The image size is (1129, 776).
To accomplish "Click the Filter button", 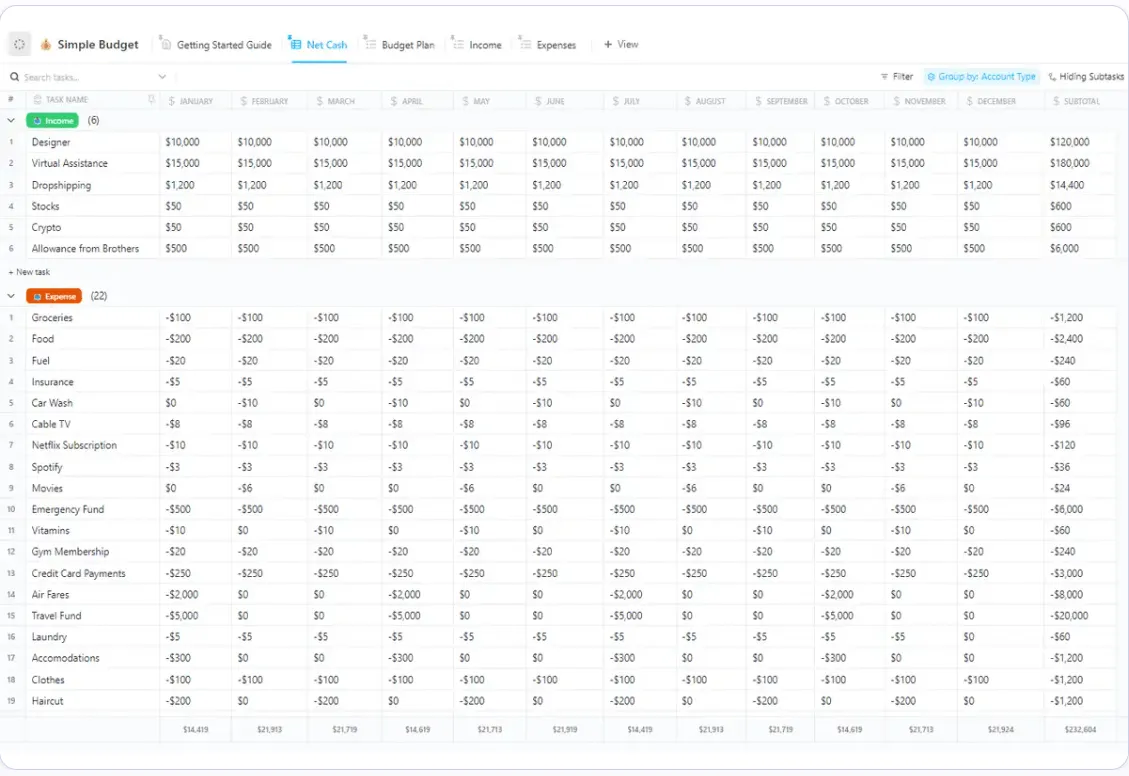I will 896,76.
